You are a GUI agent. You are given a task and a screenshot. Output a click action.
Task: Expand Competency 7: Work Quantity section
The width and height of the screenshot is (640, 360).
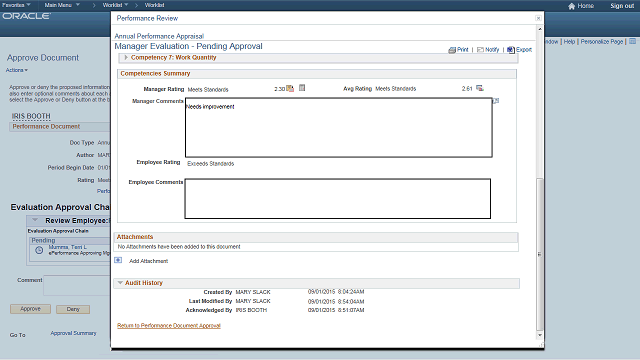click(x=126, y=58)
